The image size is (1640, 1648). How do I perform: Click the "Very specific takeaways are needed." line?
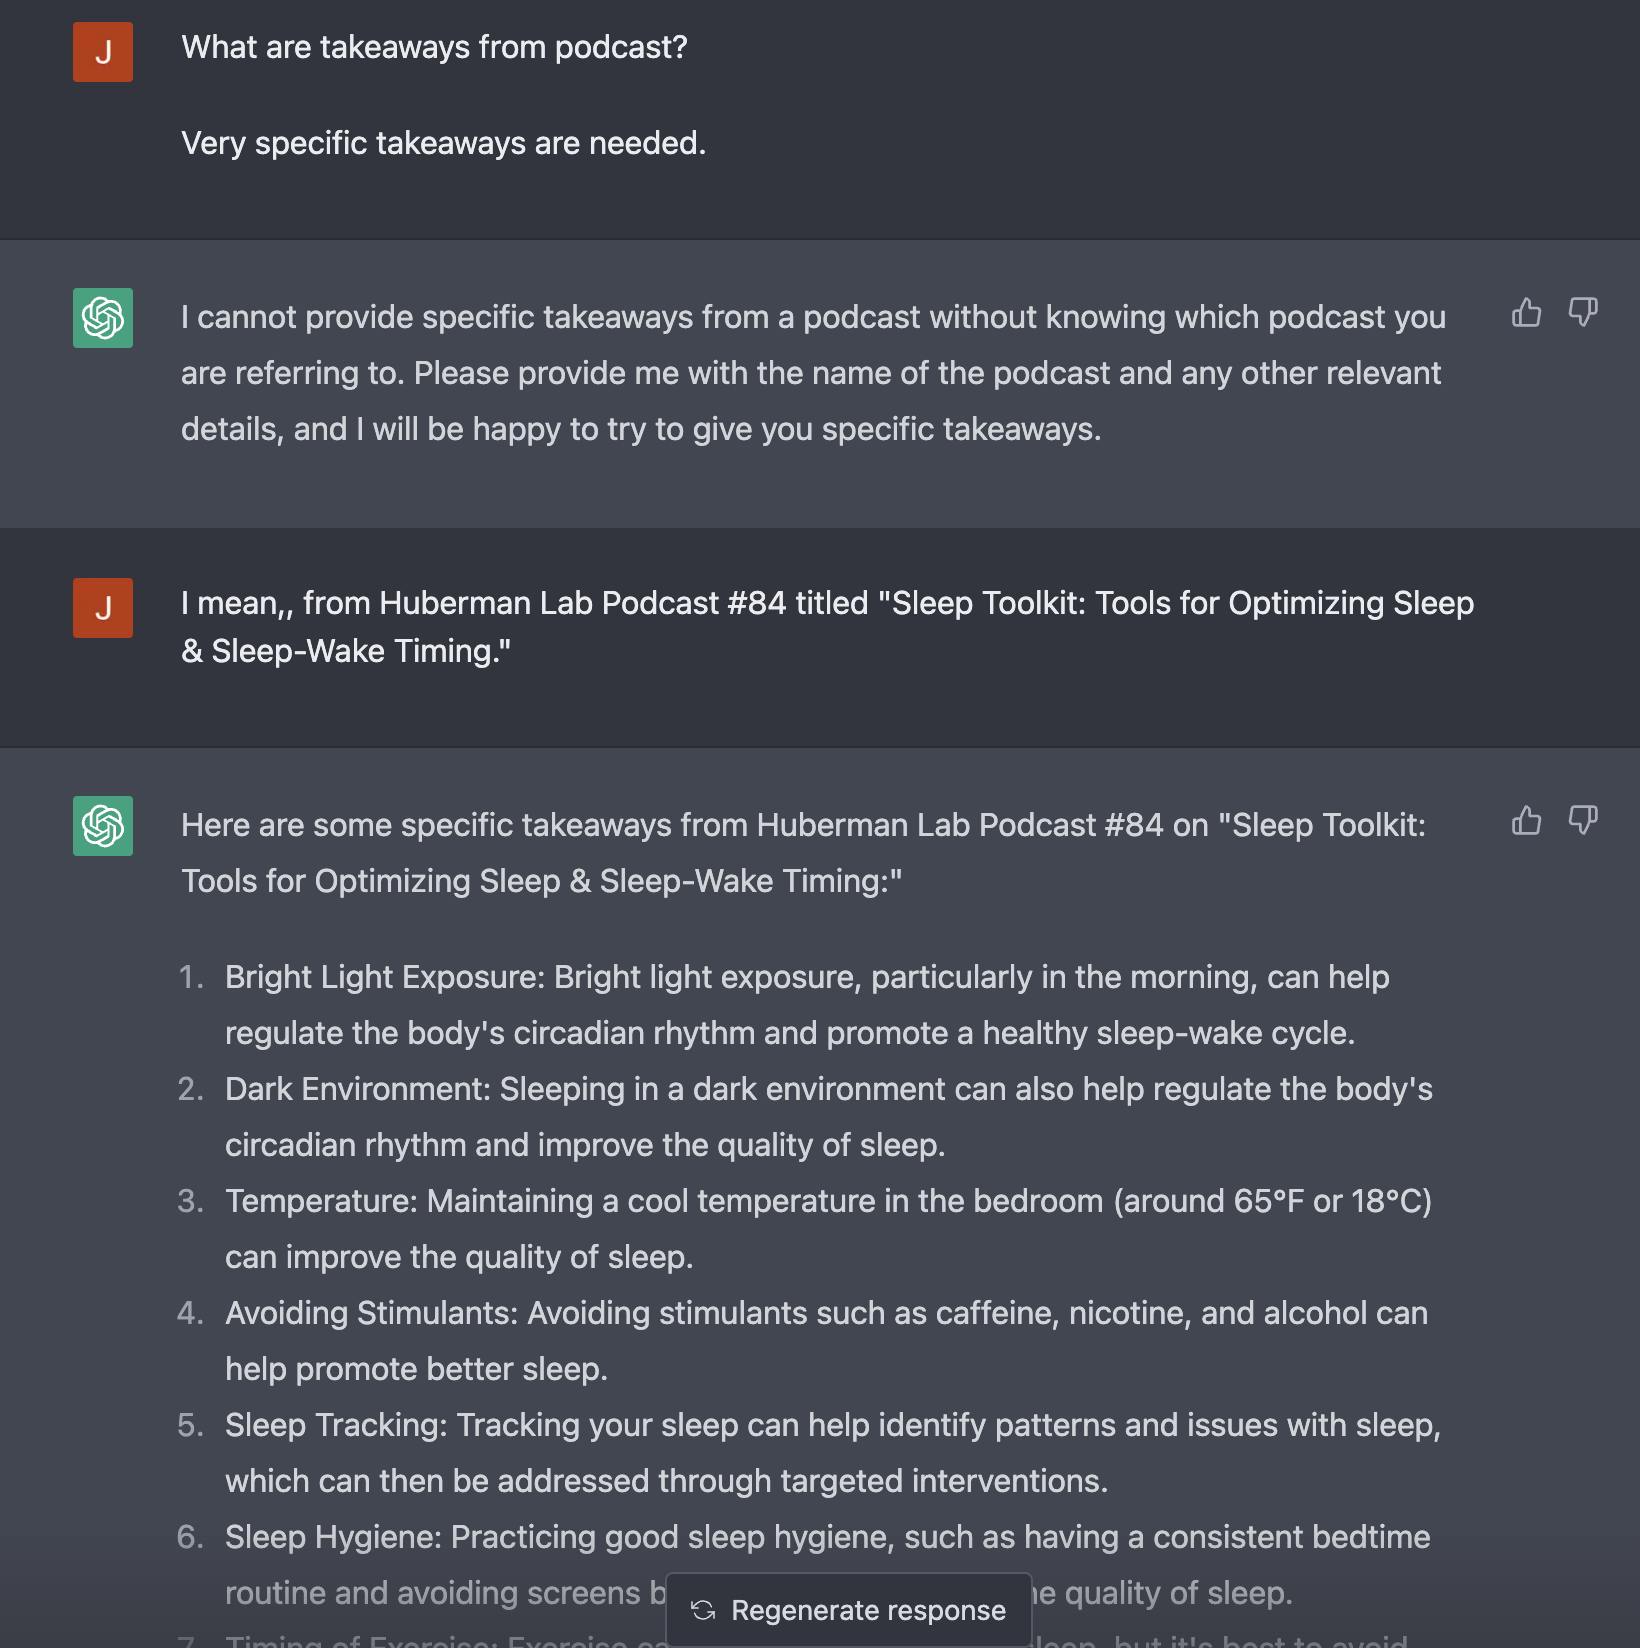443,143
